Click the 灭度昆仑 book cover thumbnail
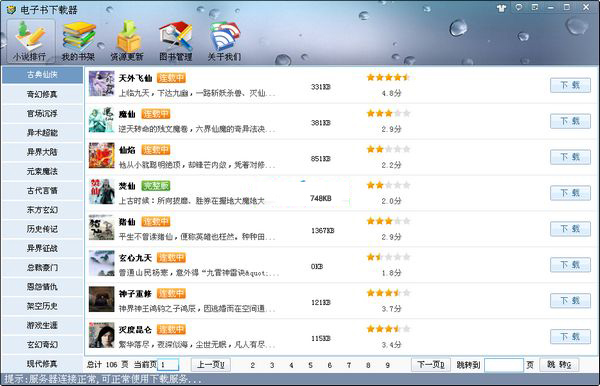 101,335
